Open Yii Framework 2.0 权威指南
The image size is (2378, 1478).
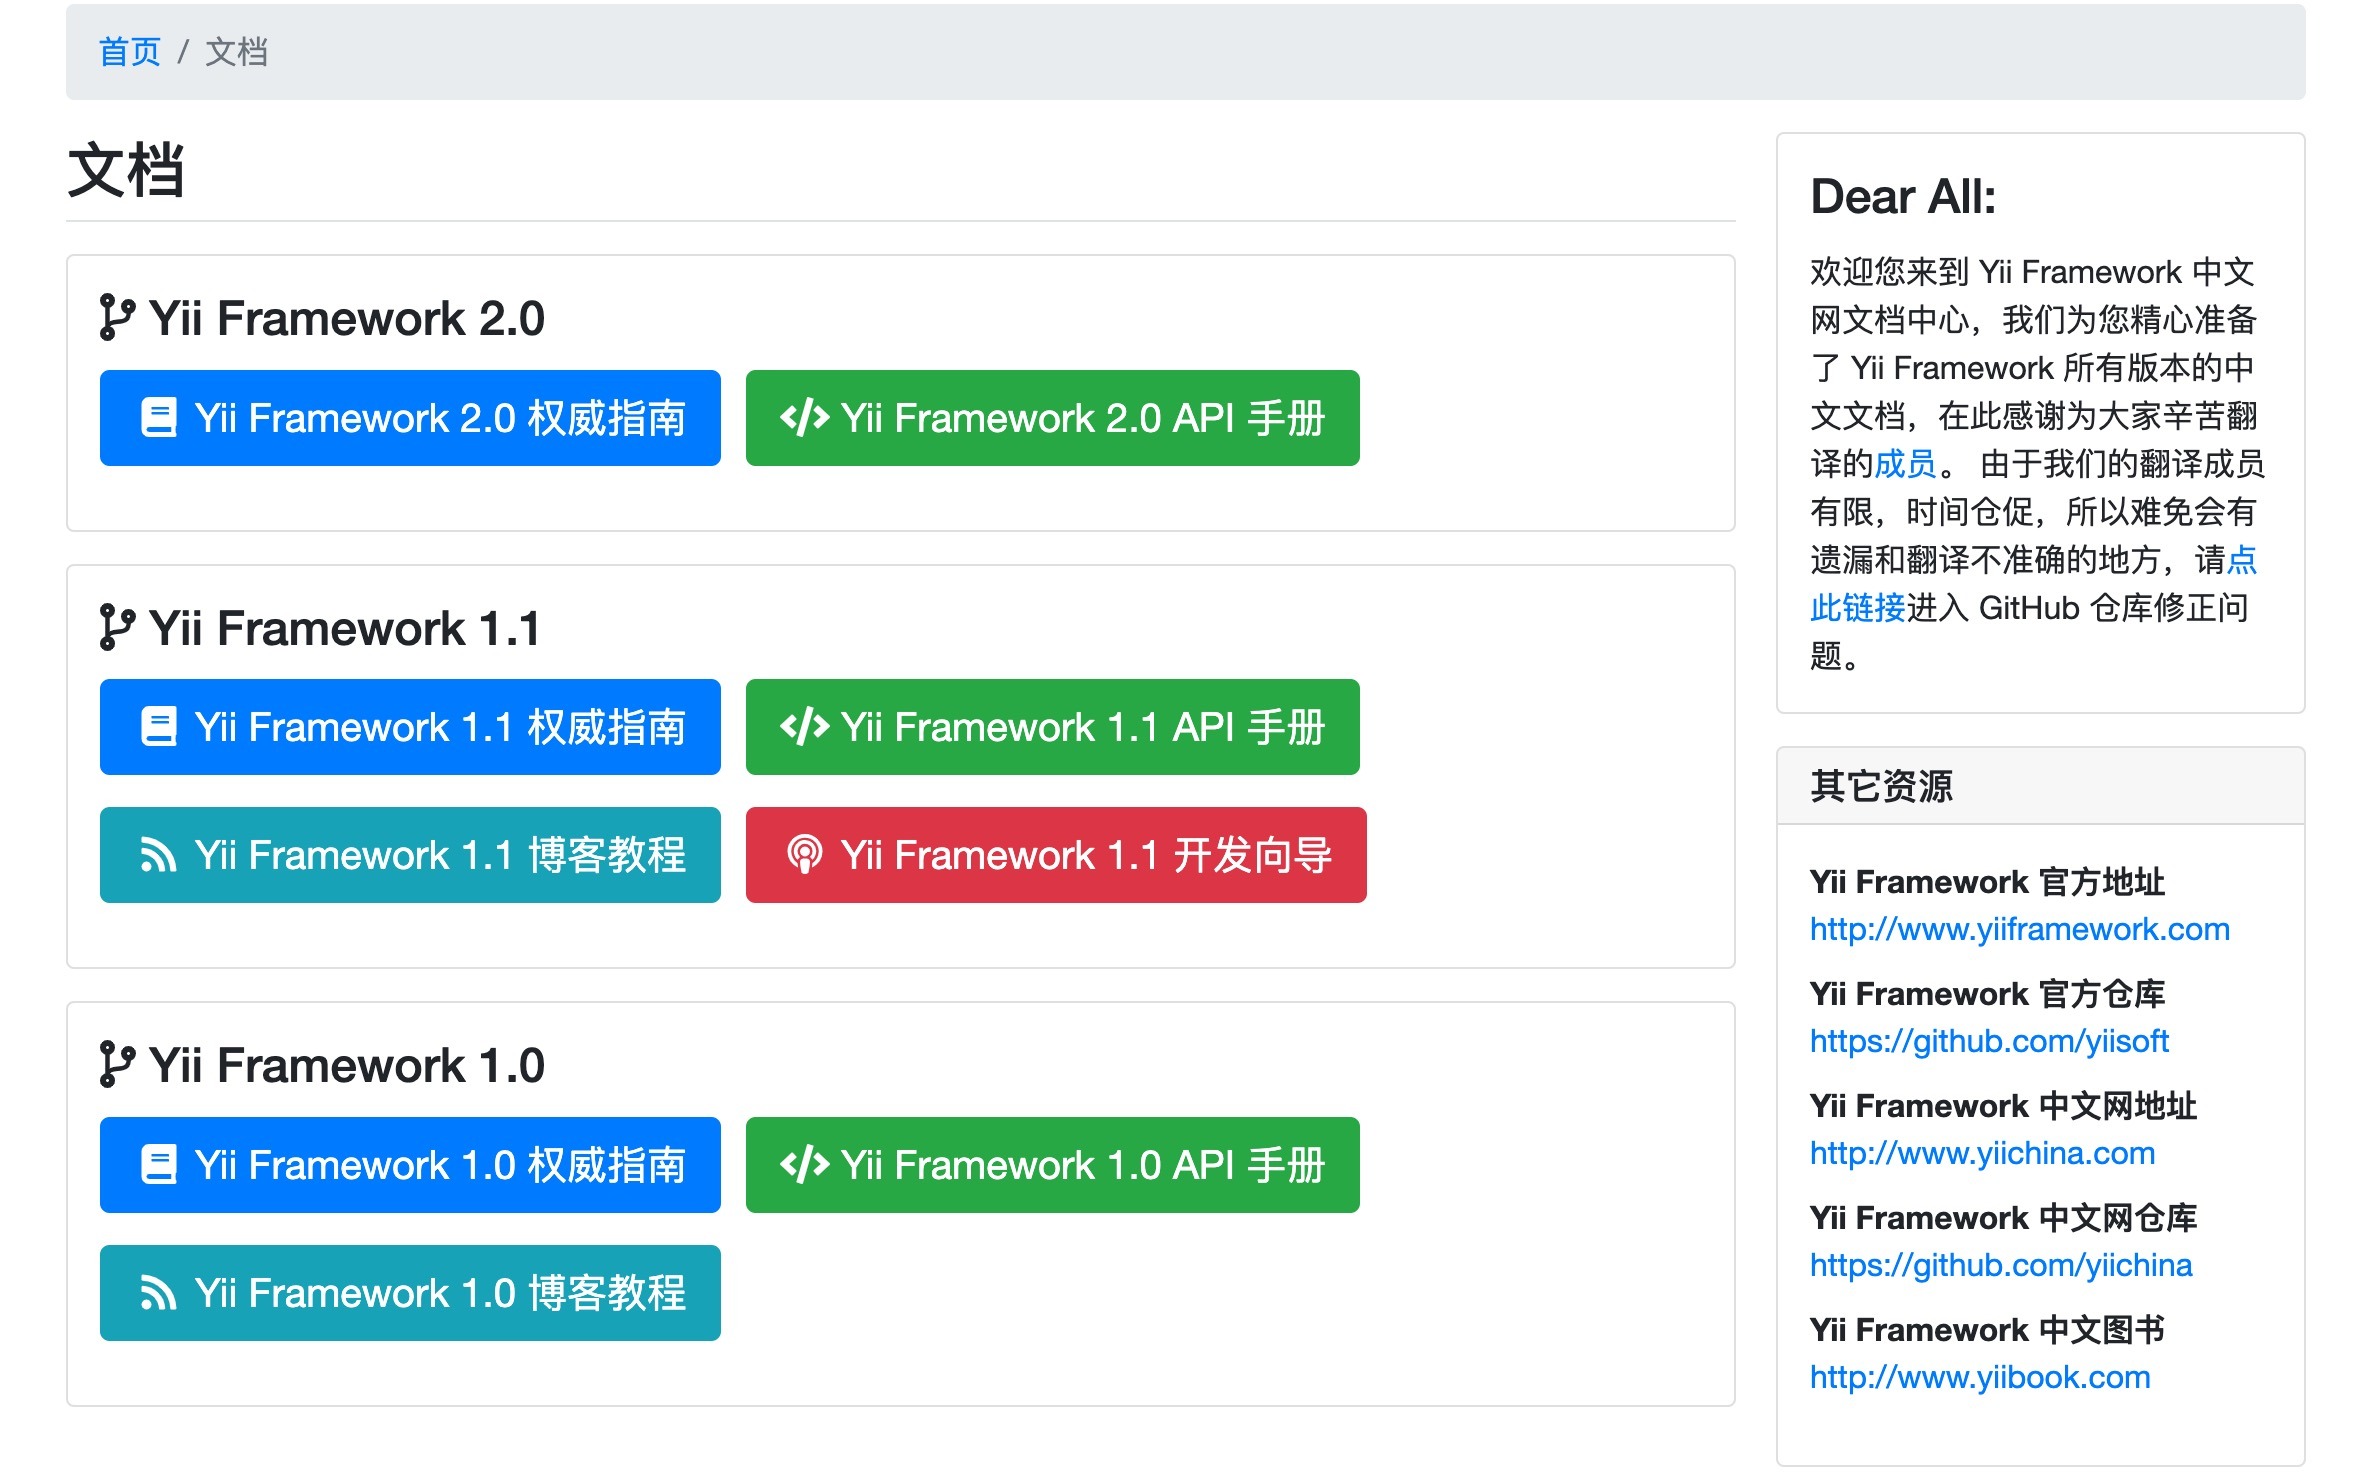410,418
